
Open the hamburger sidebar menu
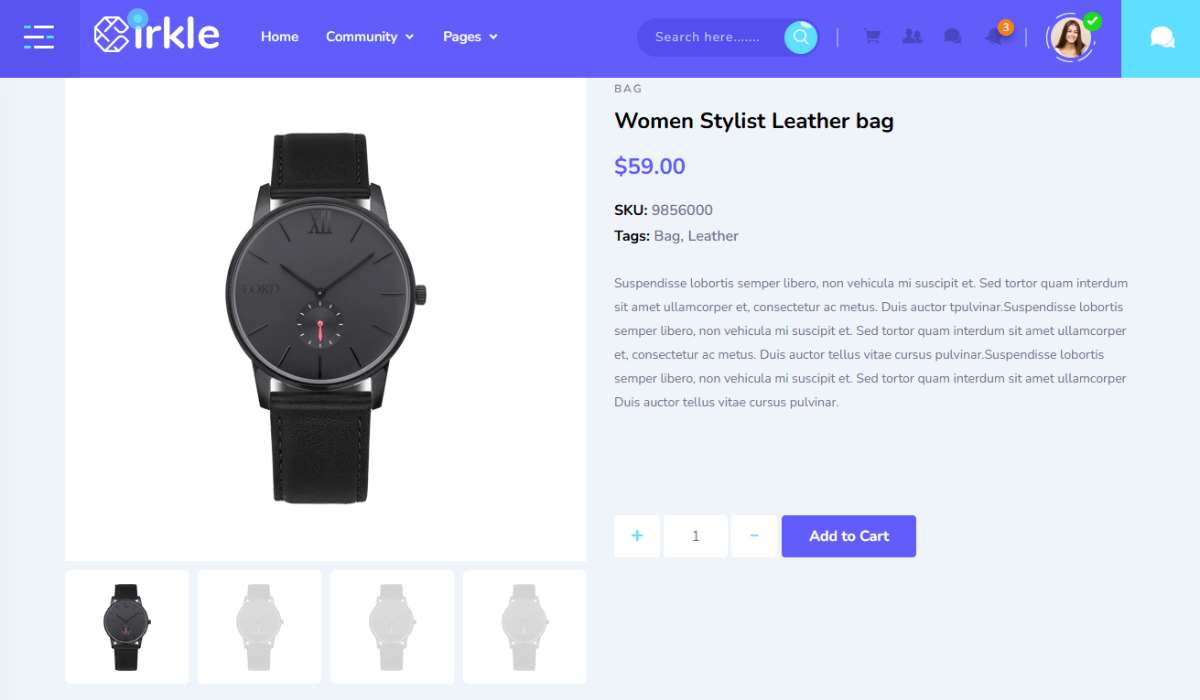(x=39, y=38)
